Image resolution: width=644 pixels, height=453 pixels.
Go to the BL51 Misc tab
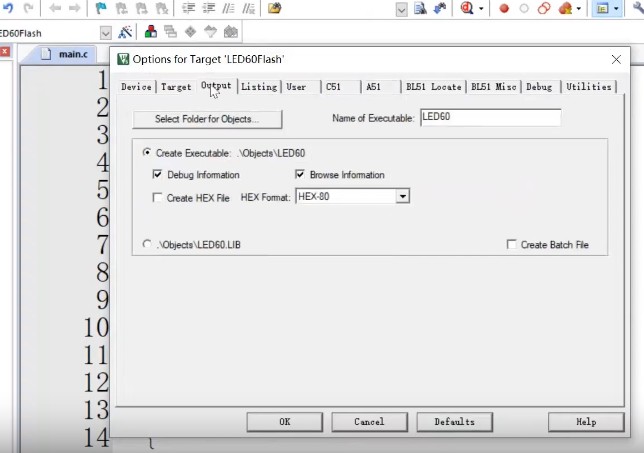click(x=494, y=87)
